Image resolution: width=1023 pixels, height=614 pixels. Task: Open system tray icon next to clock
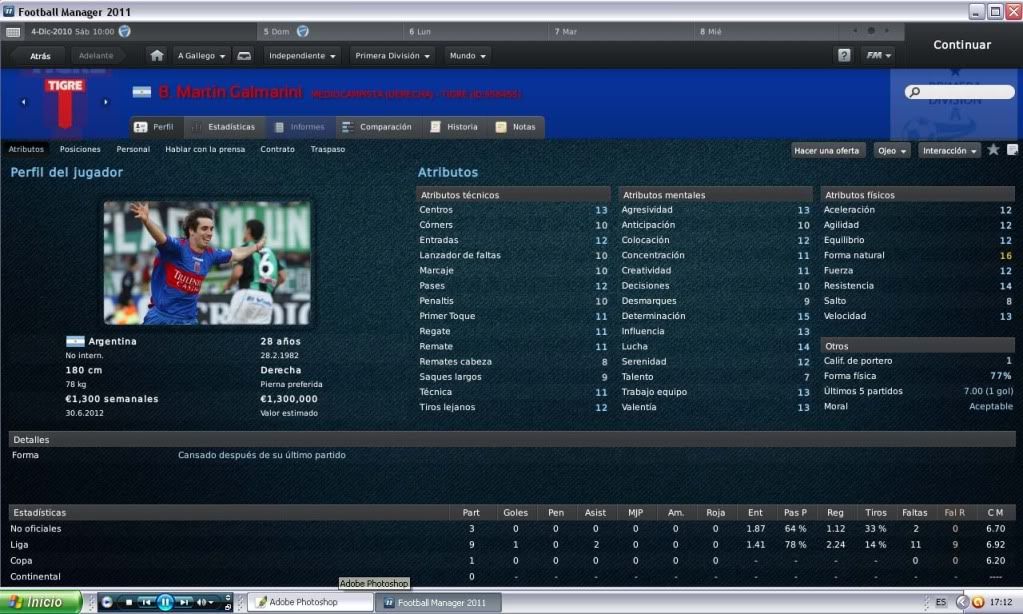click(978, 602)
